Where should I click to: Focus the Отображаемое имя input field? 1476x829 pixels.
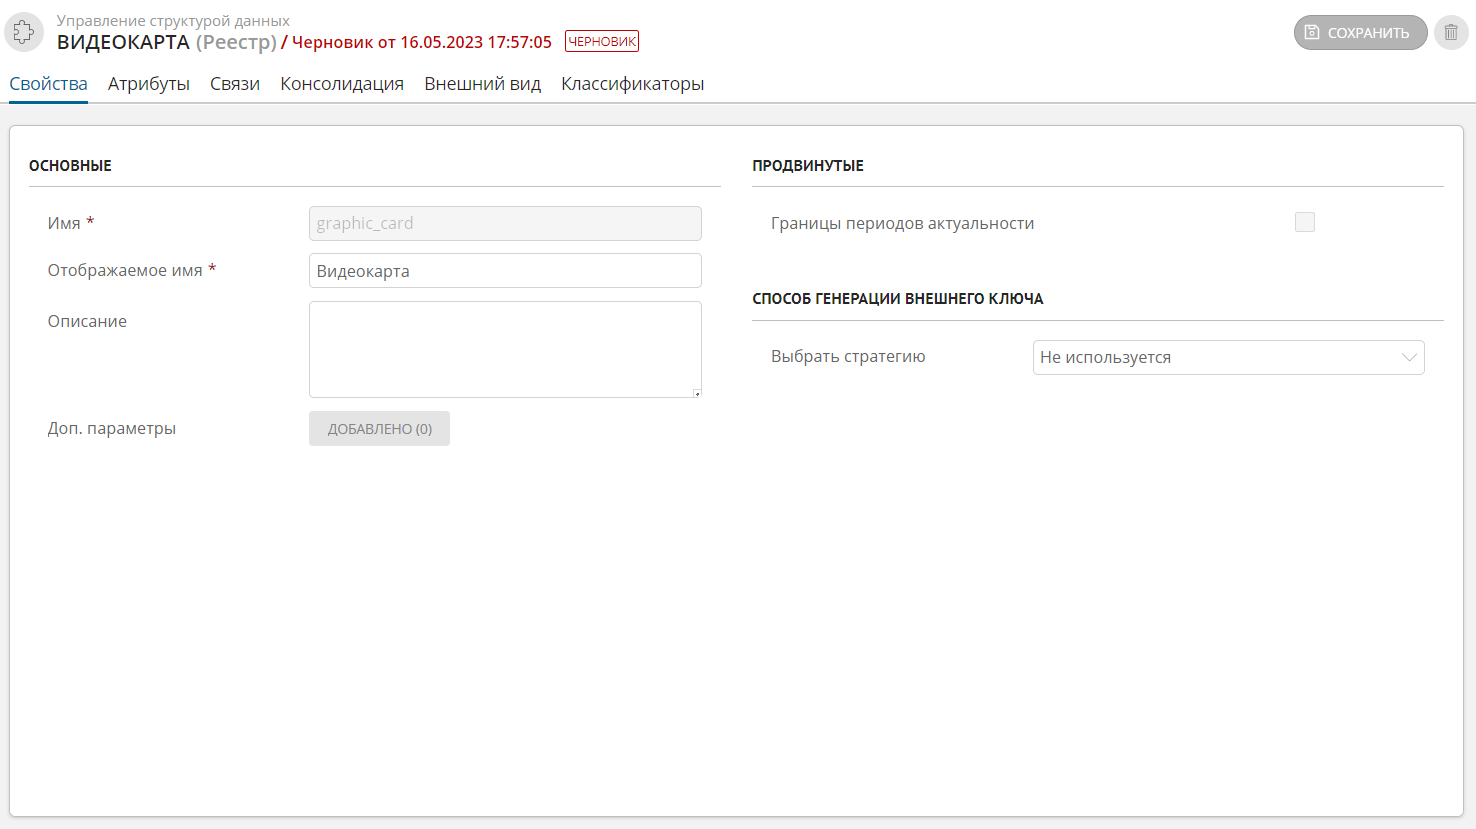pos(505,271)
